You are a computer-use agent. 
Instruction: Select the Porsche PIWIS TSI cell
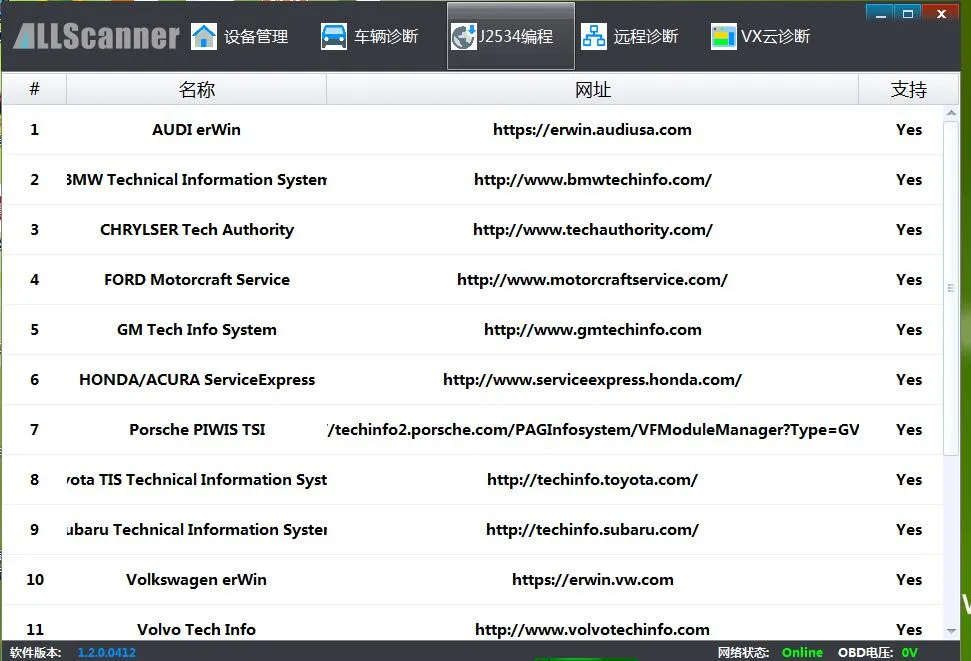point(196,430)
